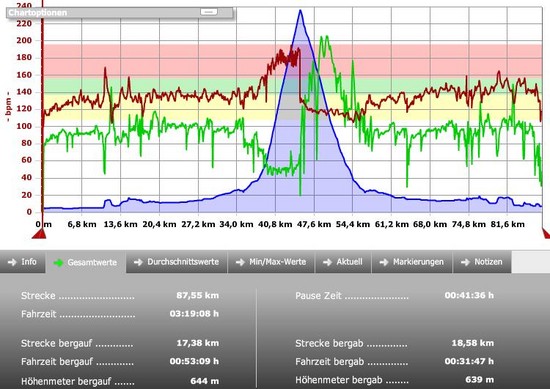550x389 pixels.
Task: Open the Markierungen tab
Action: coord(412,262)
